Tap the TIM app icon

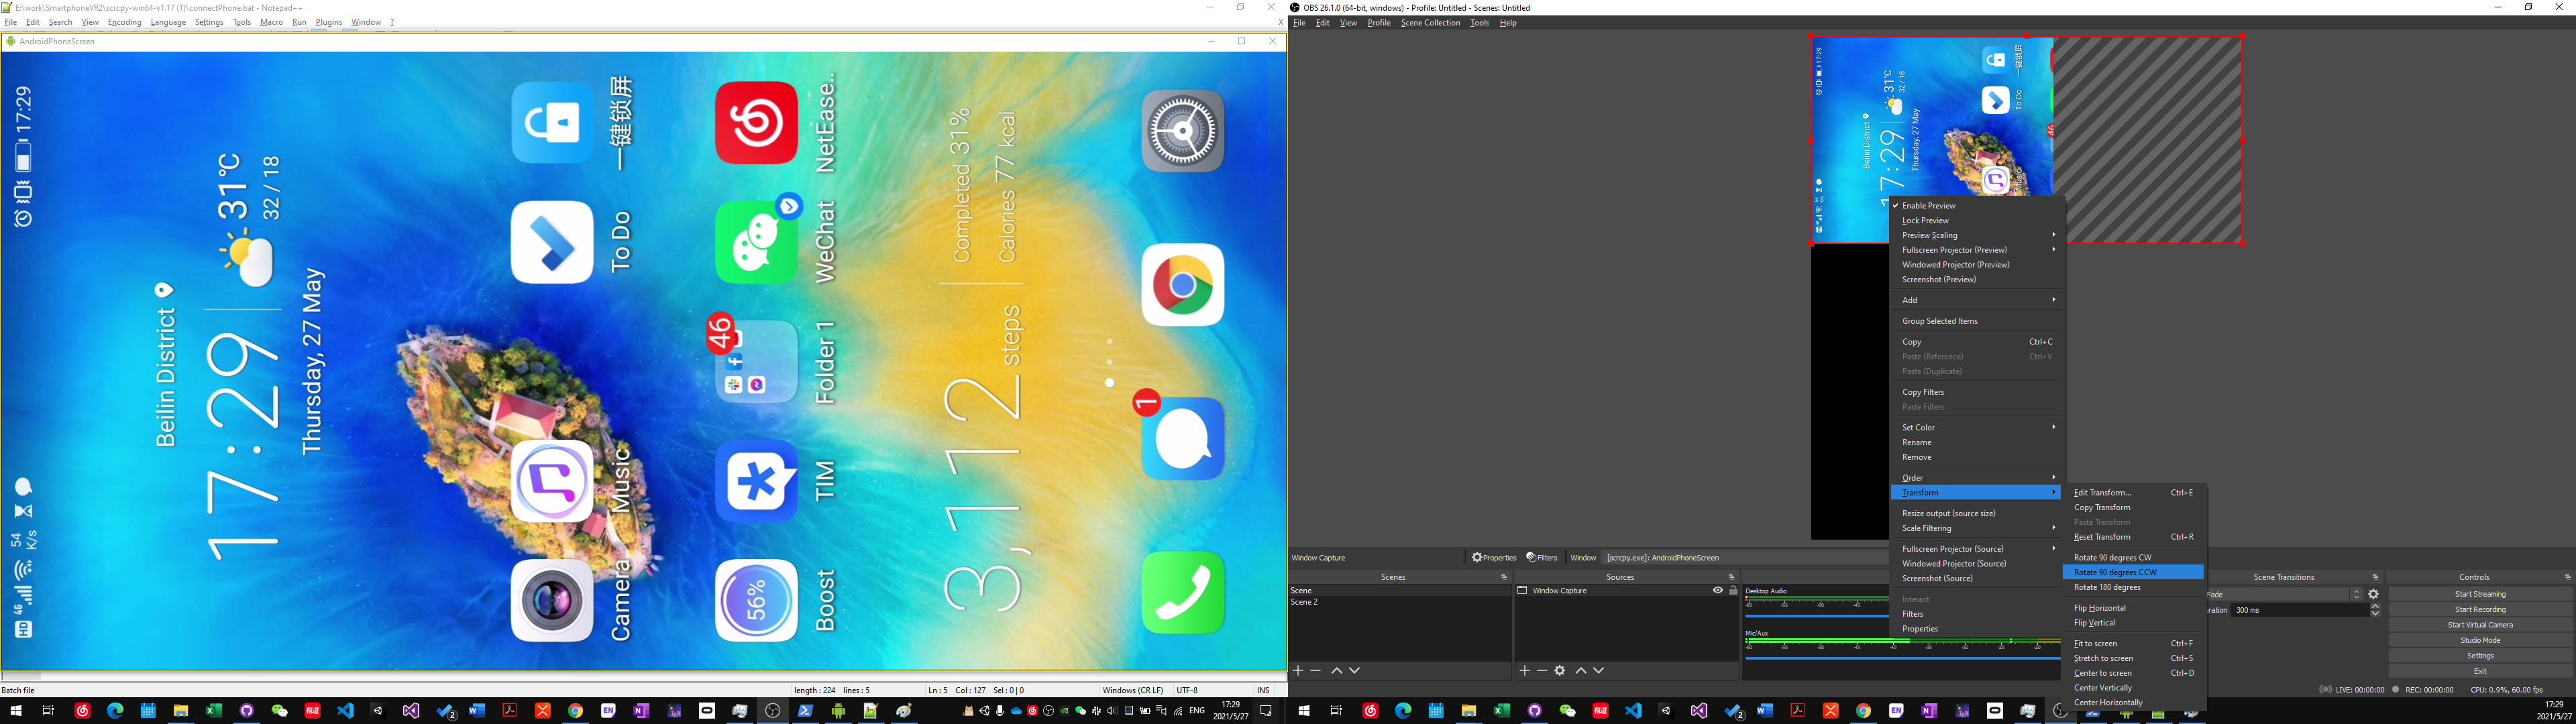click(757, 481)
